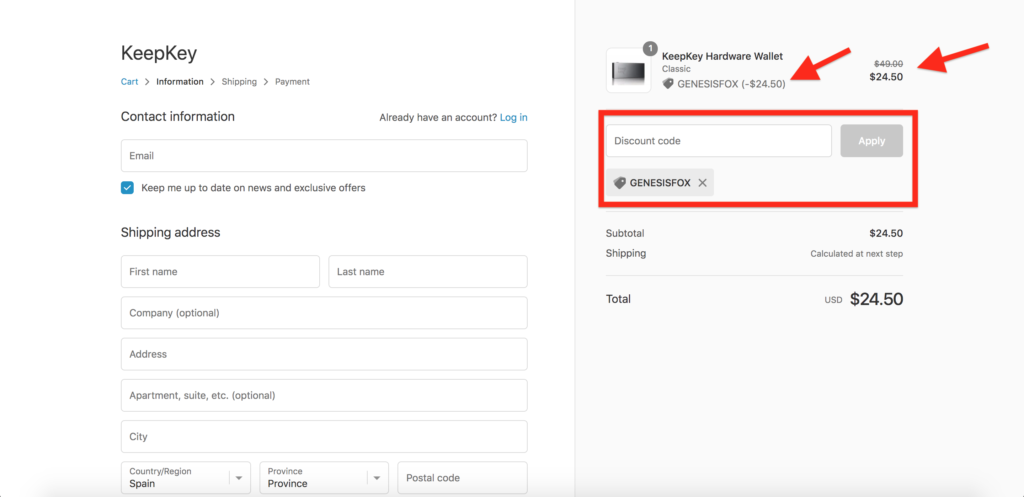Expand the Country/Region dropdown showing Spain
Screen dimensions: 1024x497
(x=185, y=478)
